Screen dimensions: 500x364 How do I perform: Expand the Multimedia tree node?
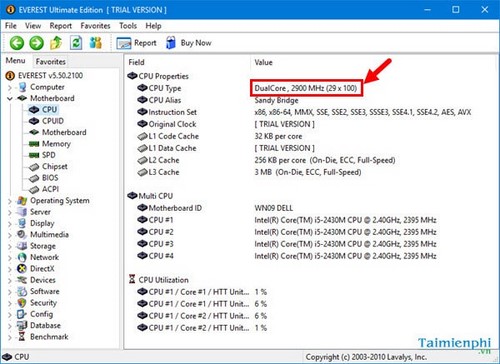coord(10,235)
